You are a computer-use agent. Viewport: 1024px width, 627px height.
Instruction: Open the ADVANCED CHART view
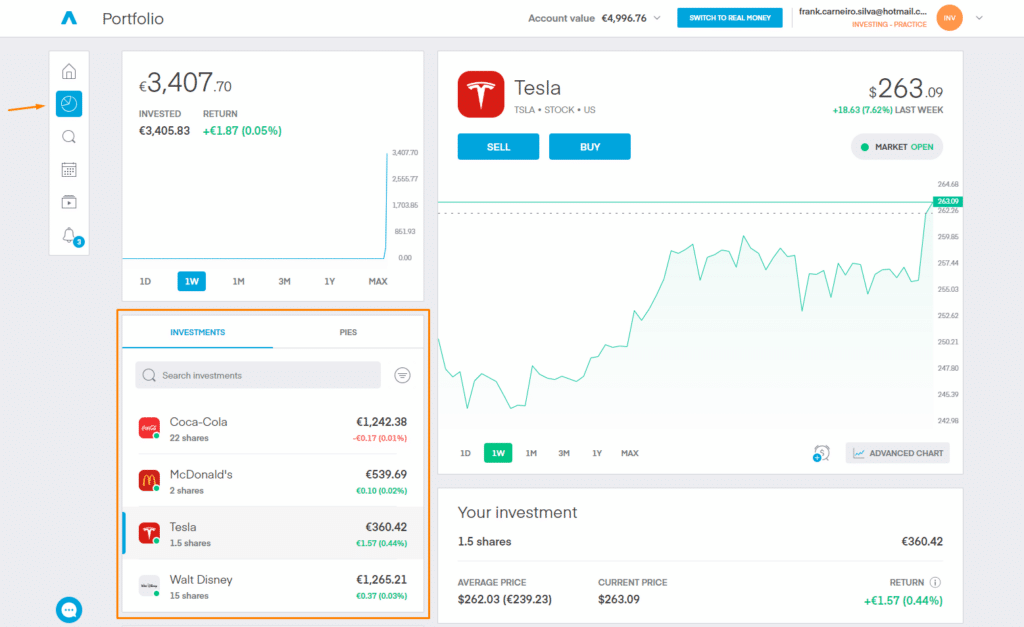897,453
